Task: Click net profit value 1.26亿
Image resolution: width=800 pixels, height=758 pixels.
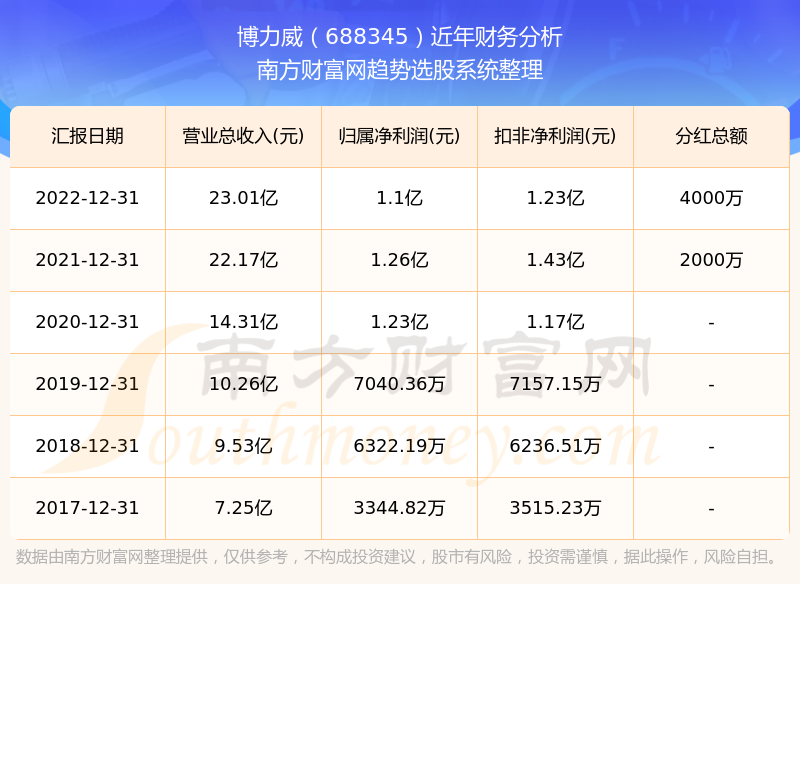Action: (x=399, y=260)
